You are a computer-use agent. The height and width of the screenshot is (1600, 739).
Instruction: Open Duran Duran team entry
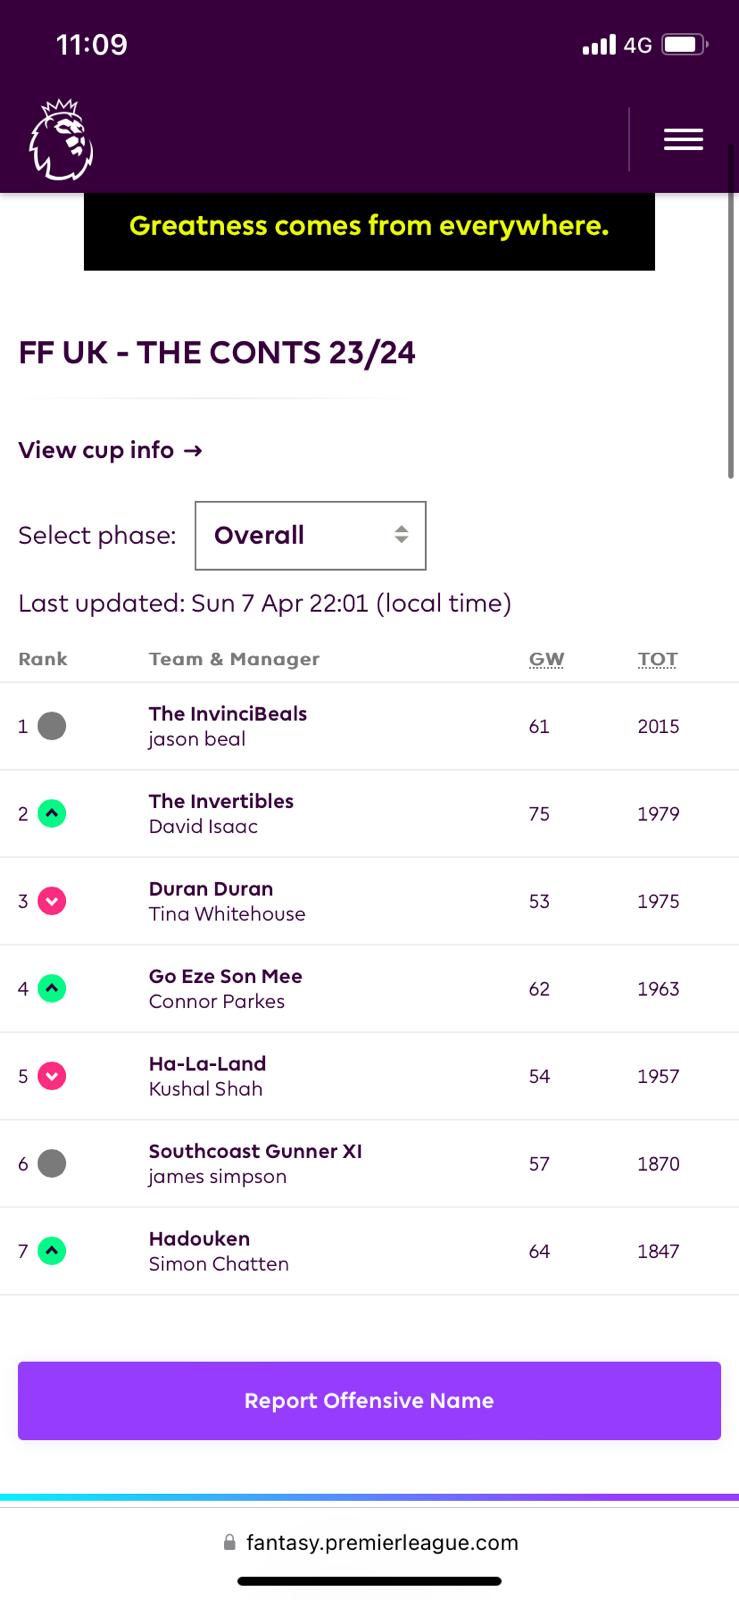coord(210,889)
